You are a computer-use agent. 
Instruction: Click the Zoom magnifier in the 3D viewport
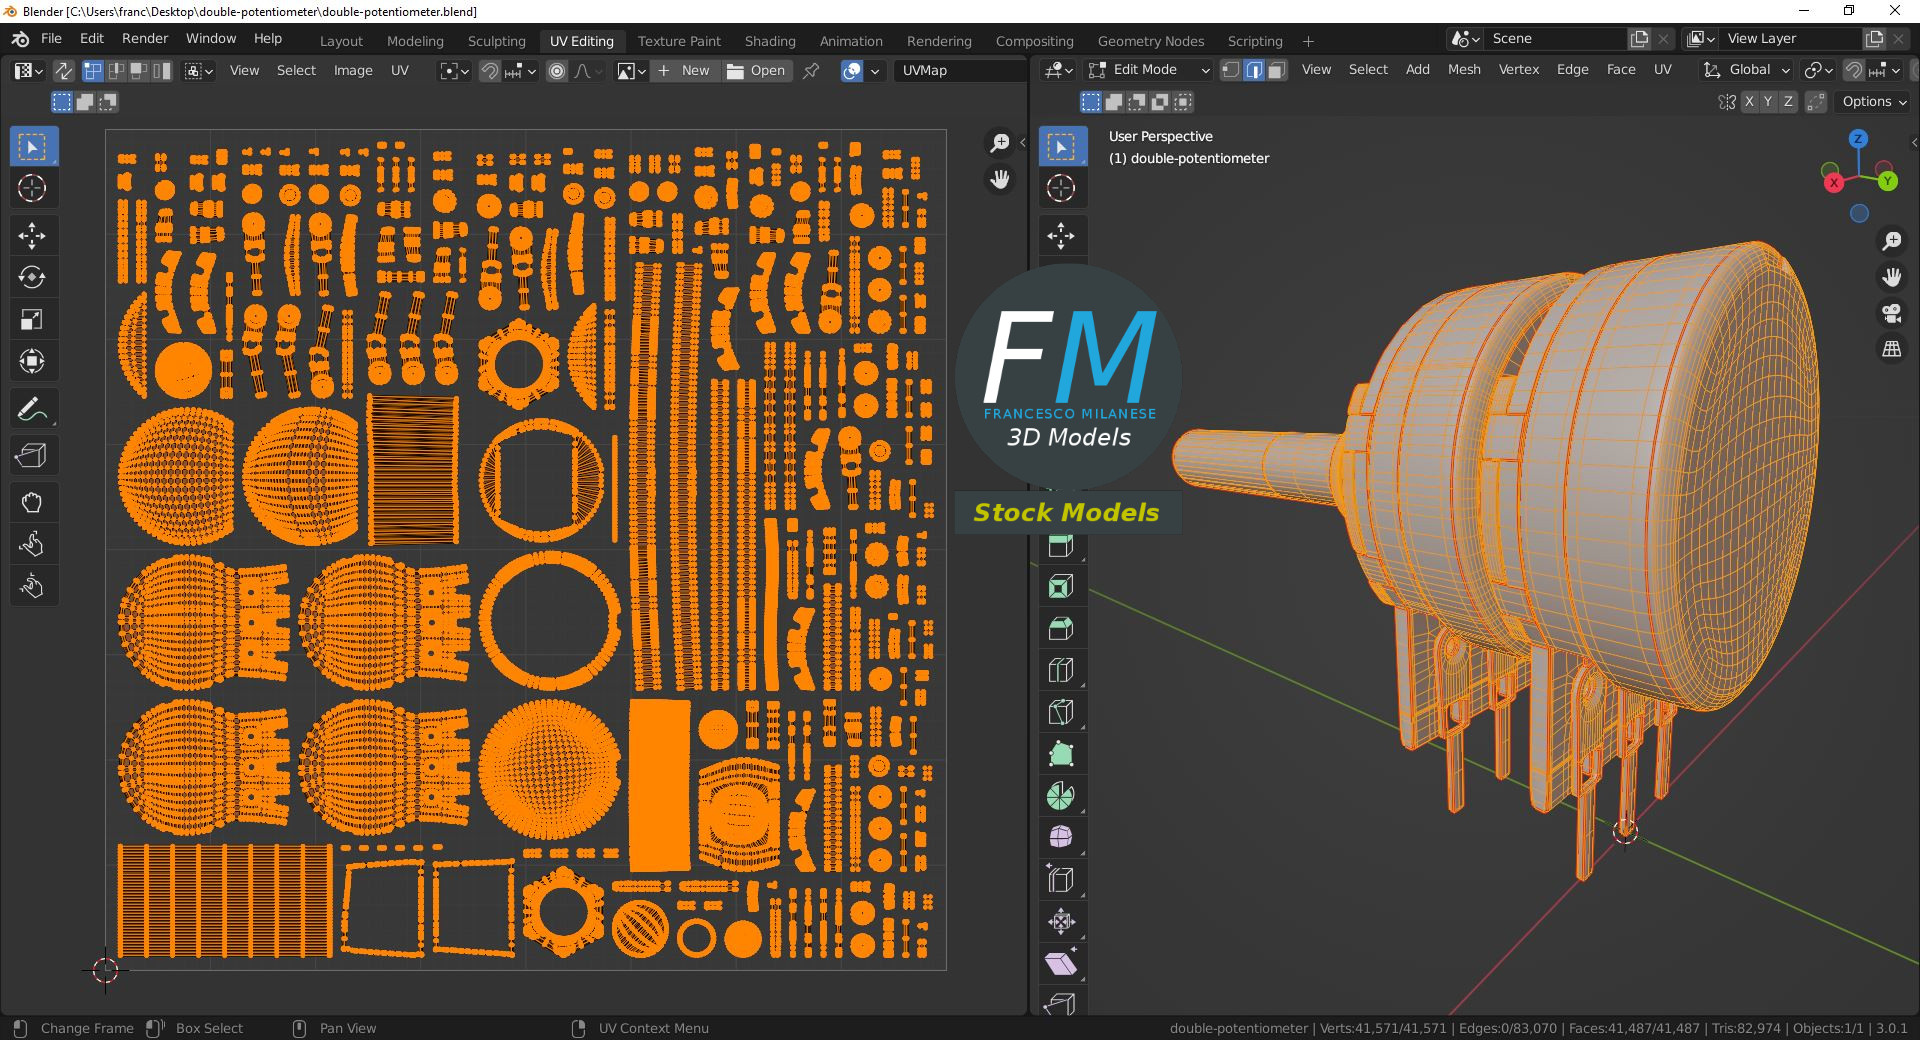point(1891,241)
